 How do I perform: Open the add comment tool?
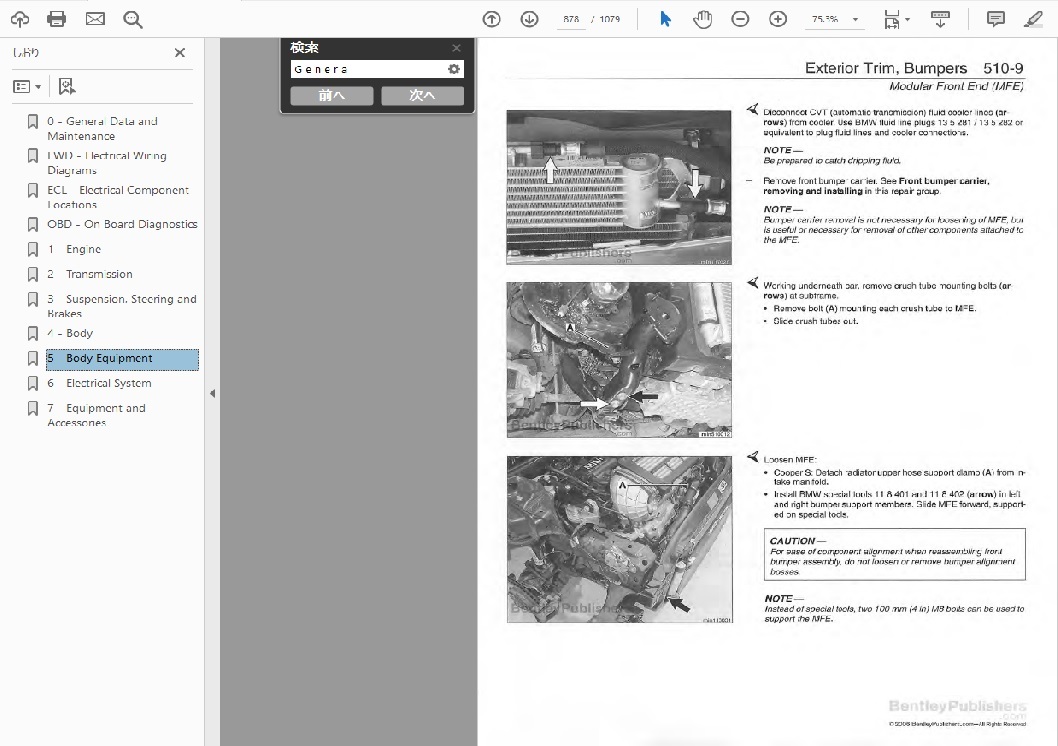(995, 19)
